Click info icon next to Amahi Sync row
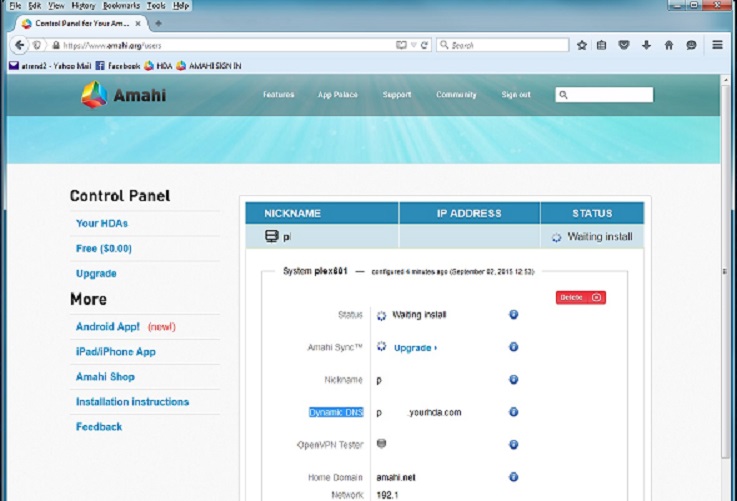 tap(514, 347)
